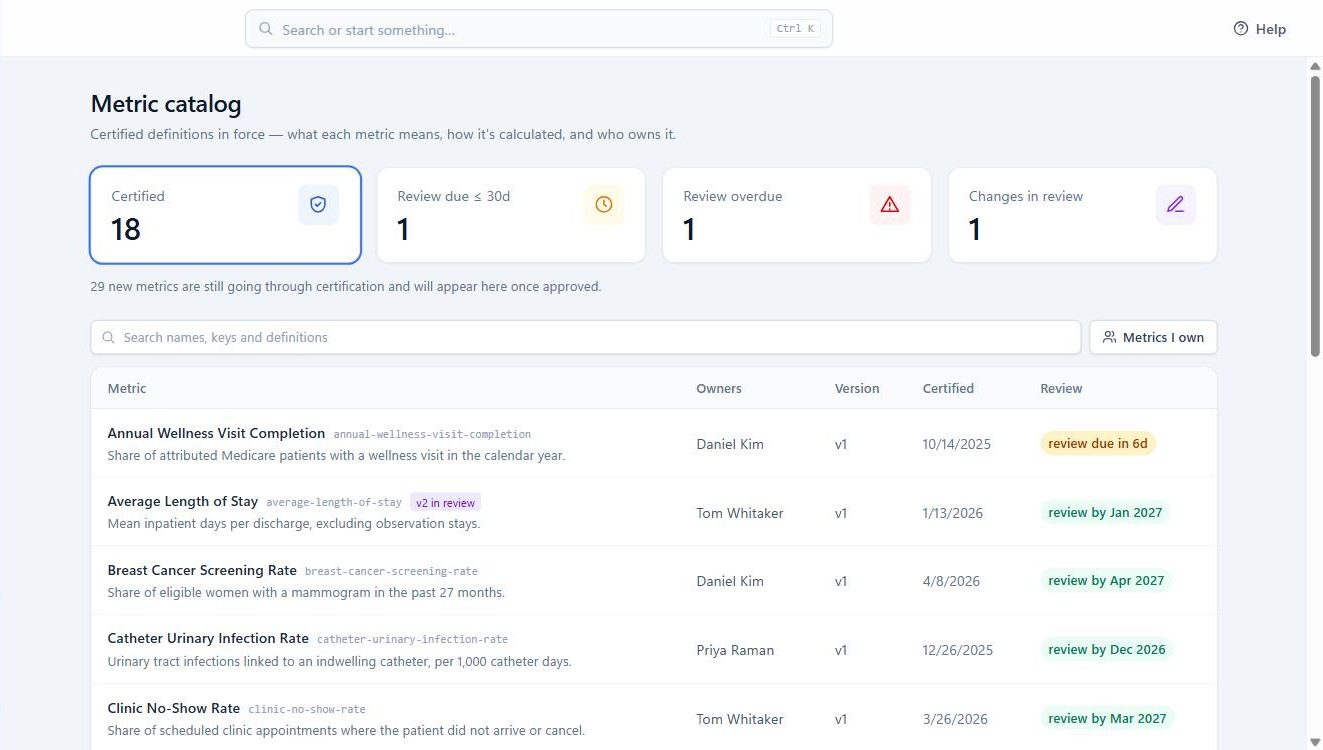
Task: Select the Certified summary card
Action: pos(225,215)
